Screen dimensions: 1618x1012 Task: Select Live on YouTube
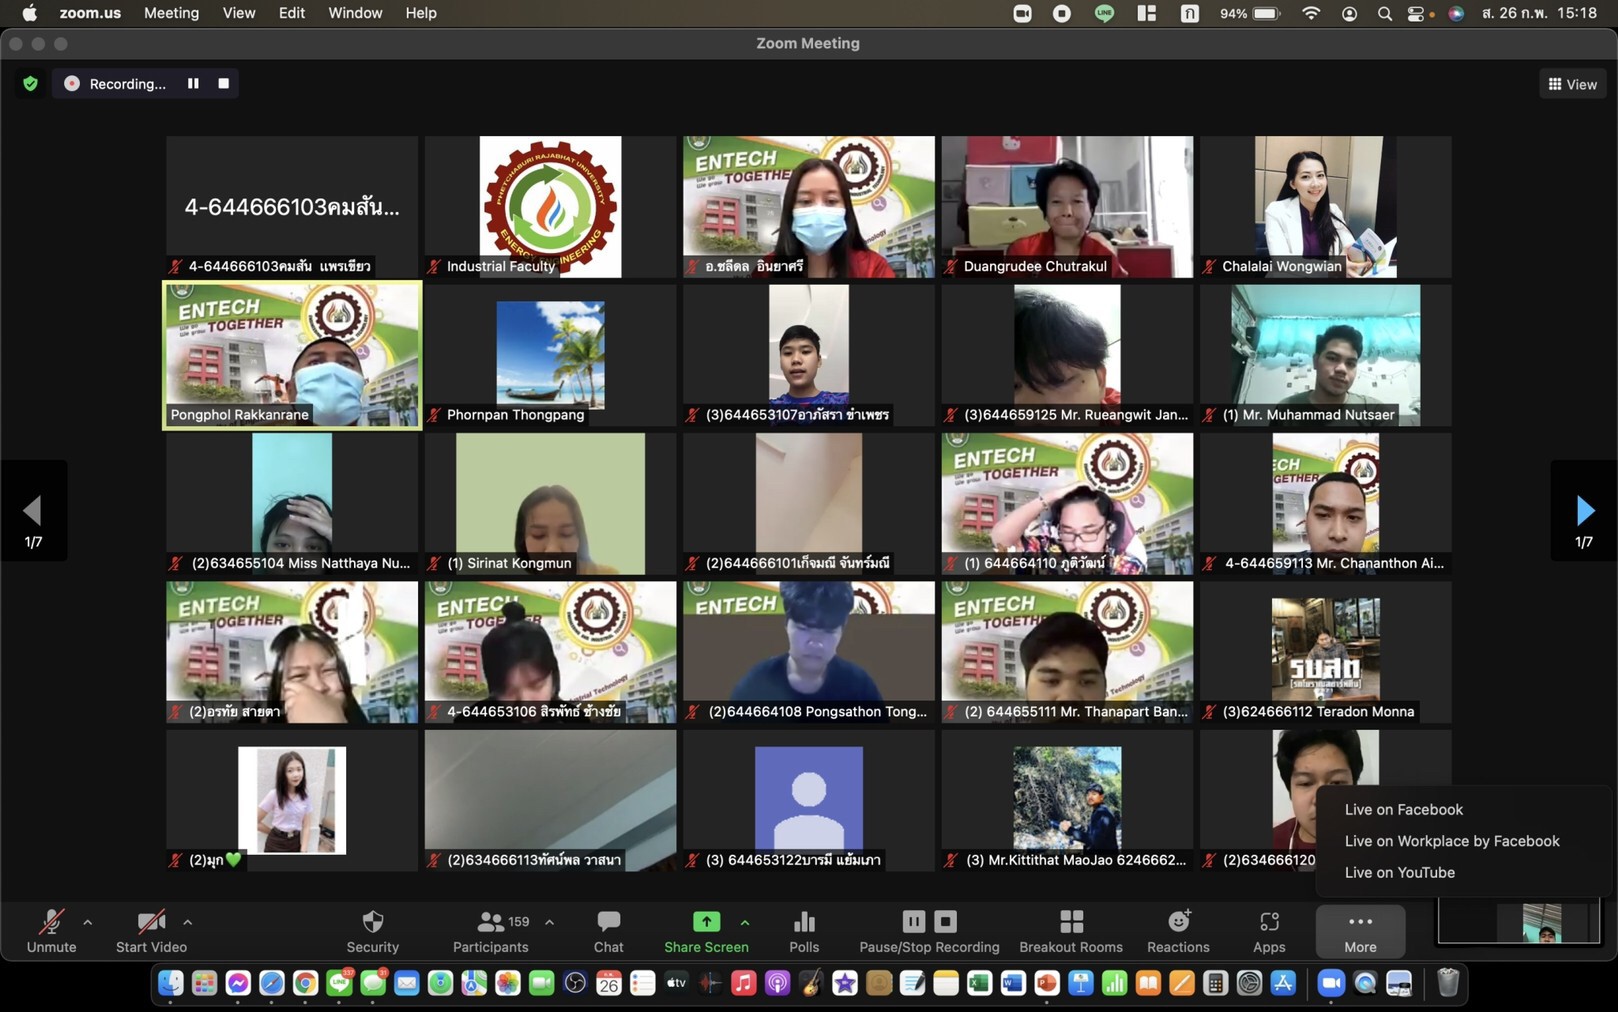coord(1399,872)
